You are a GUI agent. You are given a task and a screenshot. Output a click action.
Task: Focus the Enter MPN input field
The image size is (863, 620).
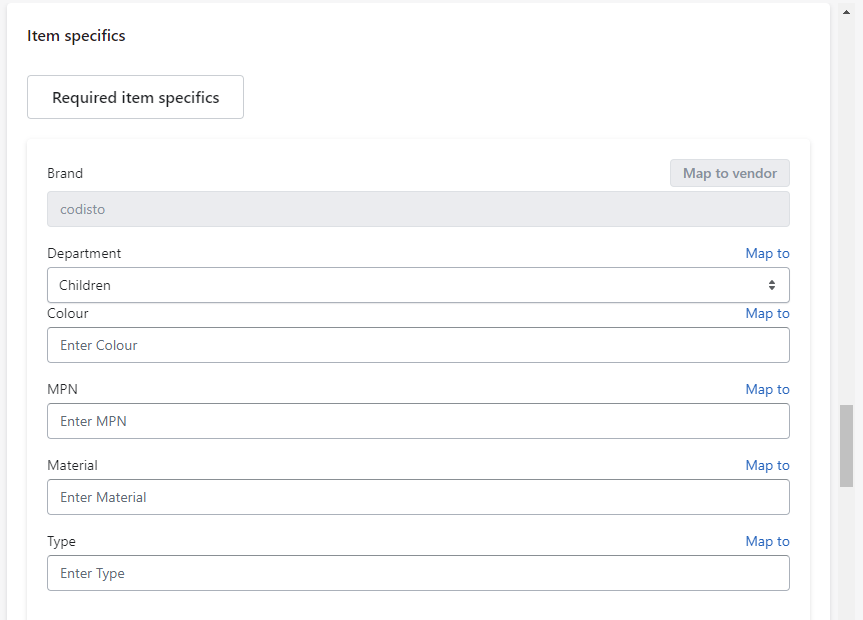[x=418, y=421]
